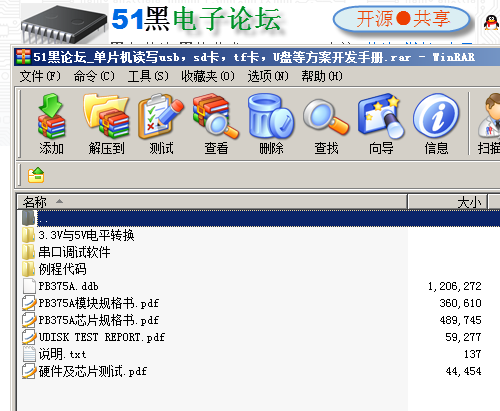Click size value 59,277
This screenshot has width=500, height=411.
[463, 337]
